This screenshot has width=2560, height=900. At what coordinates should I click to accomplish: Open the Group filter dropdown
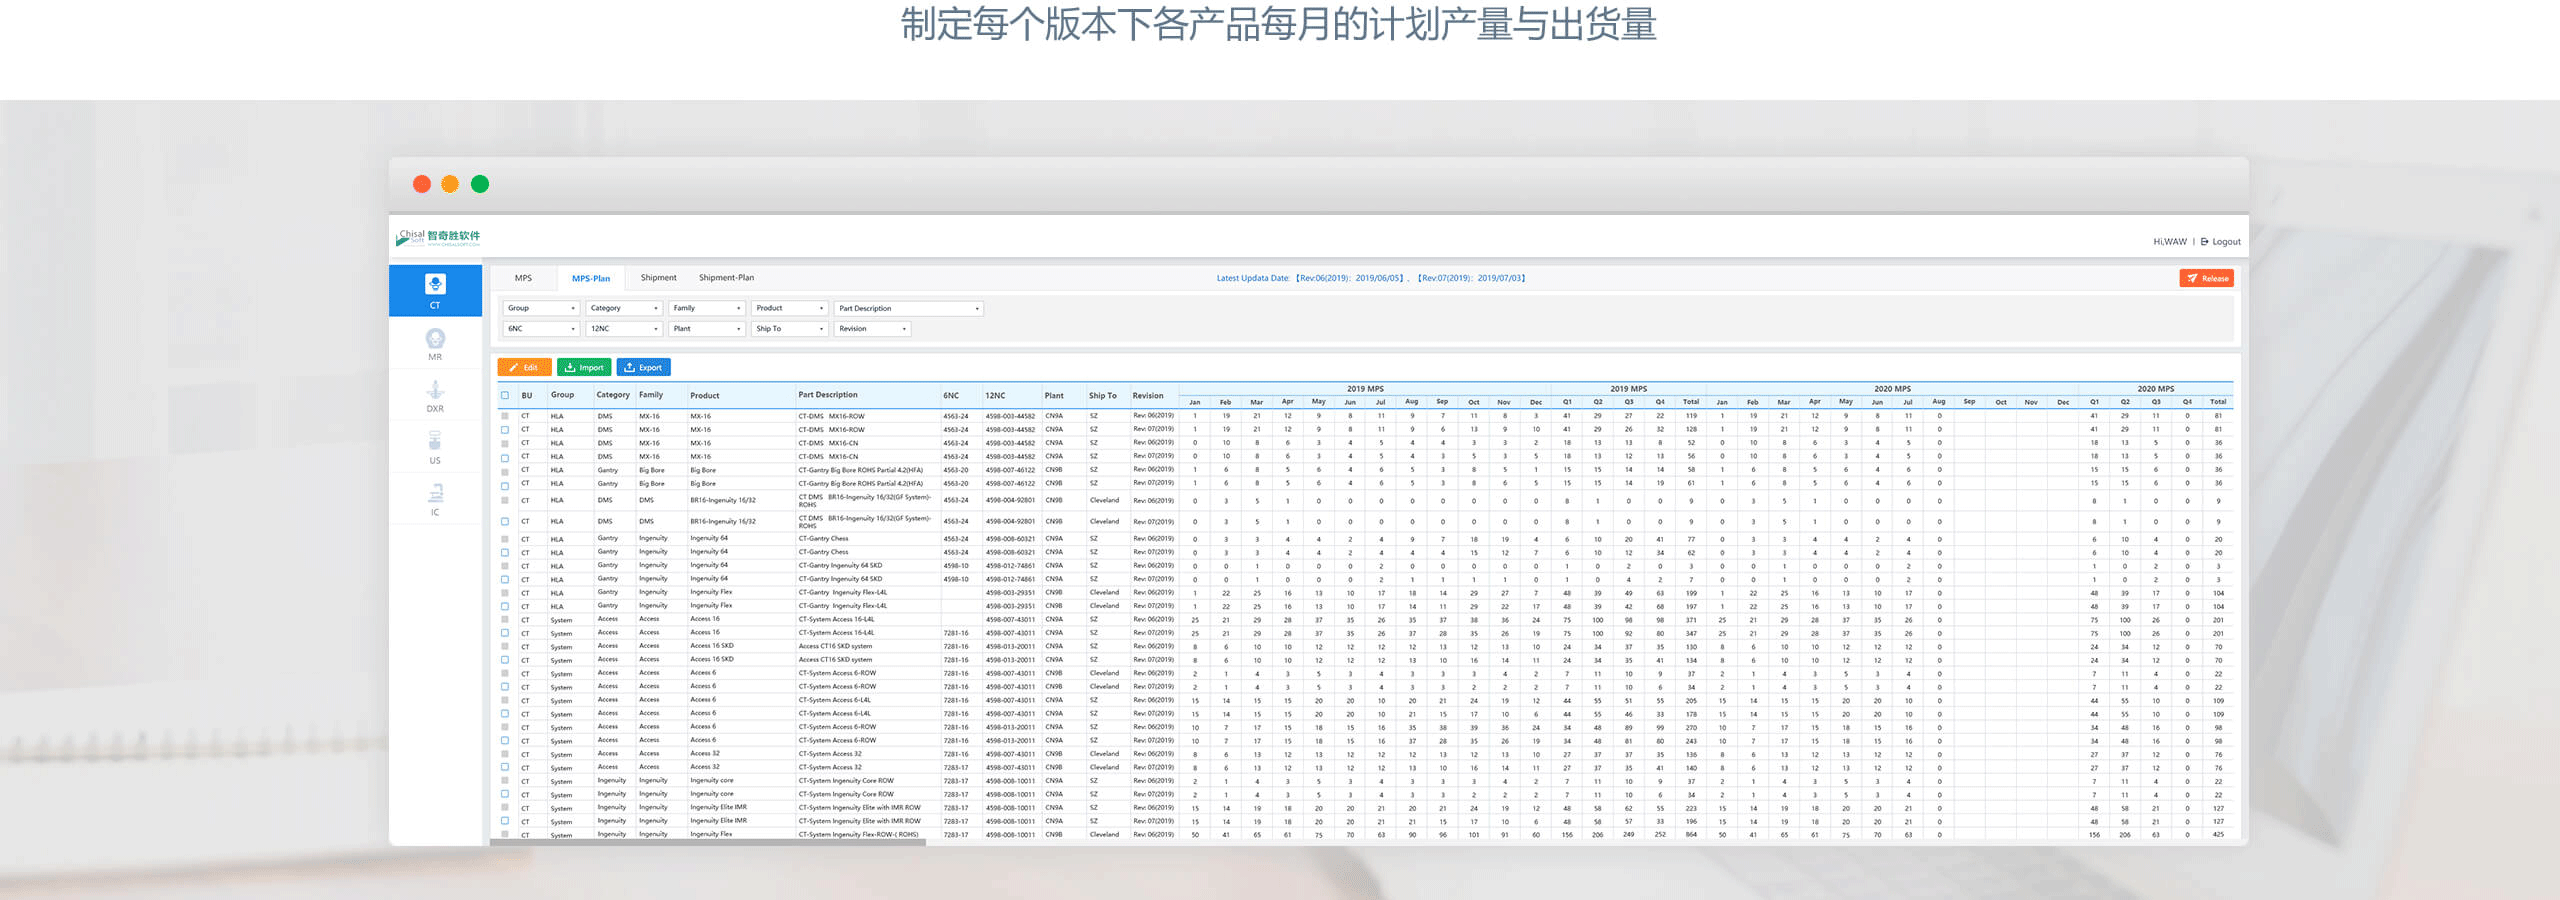[x=541, y=308]
